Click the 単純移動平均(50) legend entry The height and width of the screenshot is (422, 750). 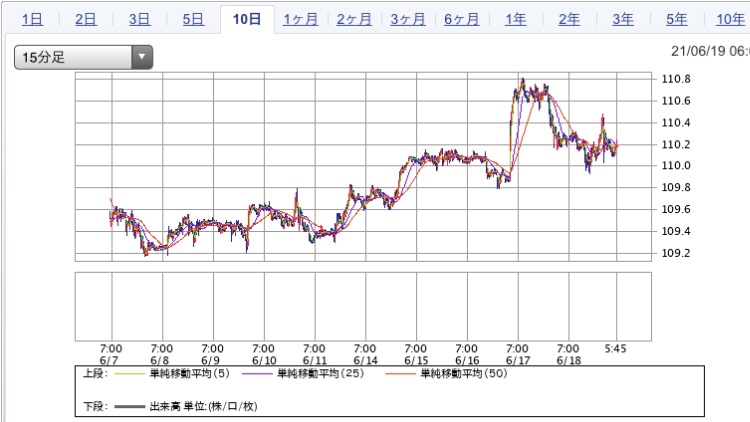click(x=463, y=373)
